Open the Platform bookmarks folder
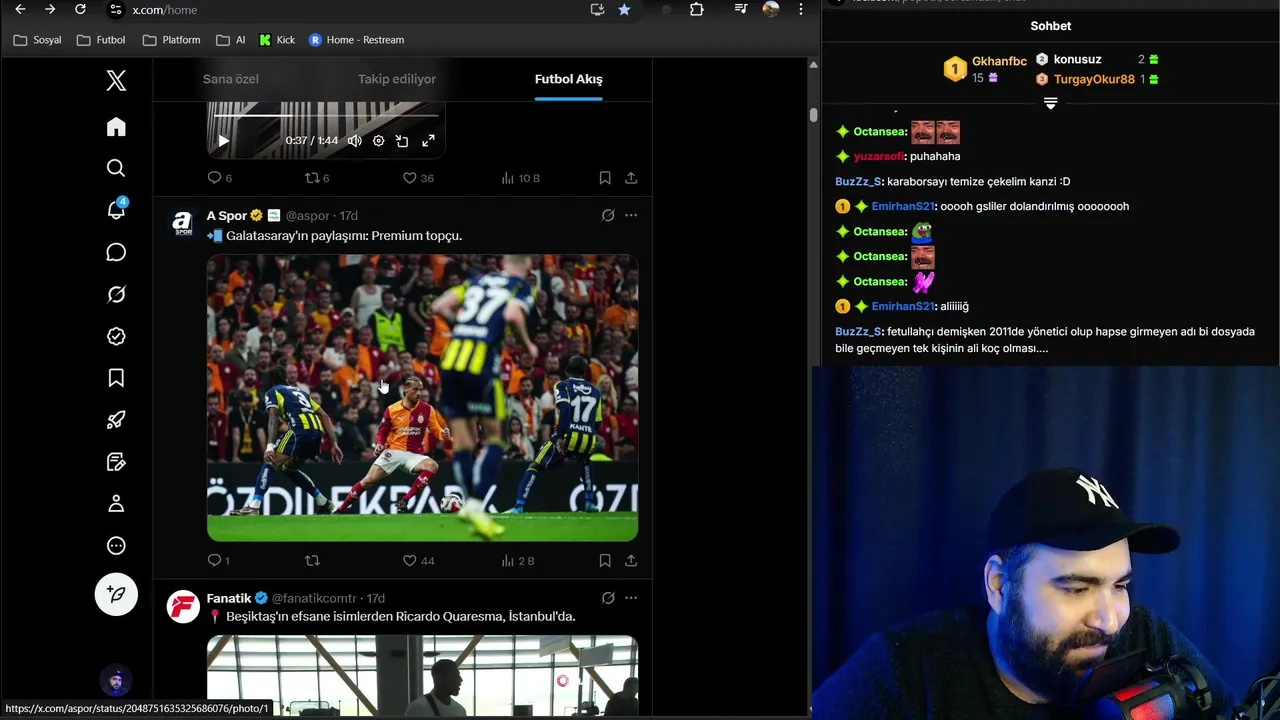The width and height of the screenshot is (1280, 720). tap(171, 40)
